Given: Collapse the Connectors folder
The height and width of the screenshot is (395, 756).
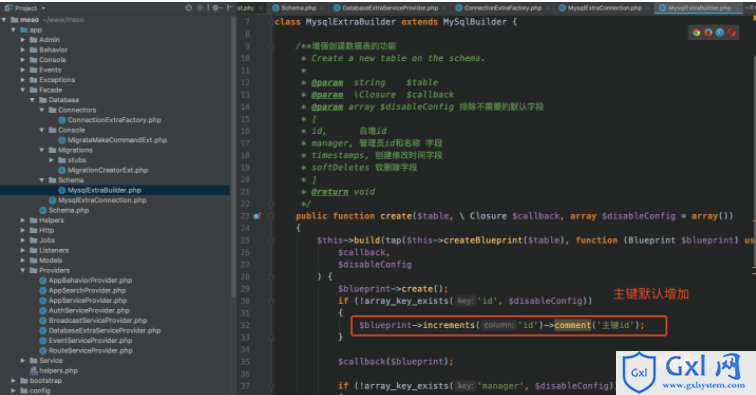Looking at the screenshot, I should (42, 110).
